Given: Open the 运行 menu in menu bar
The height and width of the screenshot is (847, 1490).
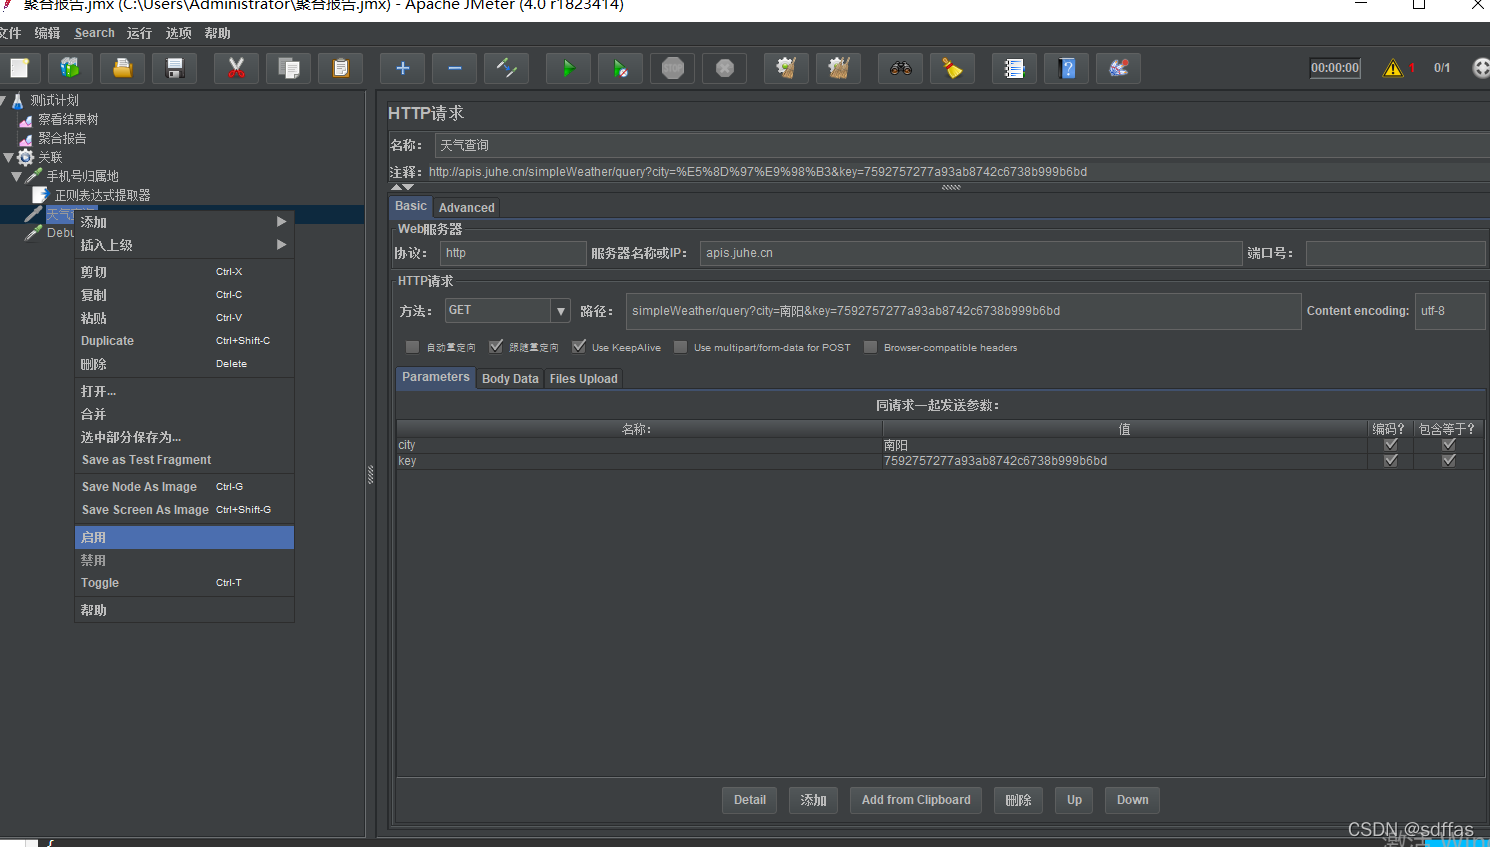Looking at the screenshot, I should pyautogui.click(x=139, y=33).
